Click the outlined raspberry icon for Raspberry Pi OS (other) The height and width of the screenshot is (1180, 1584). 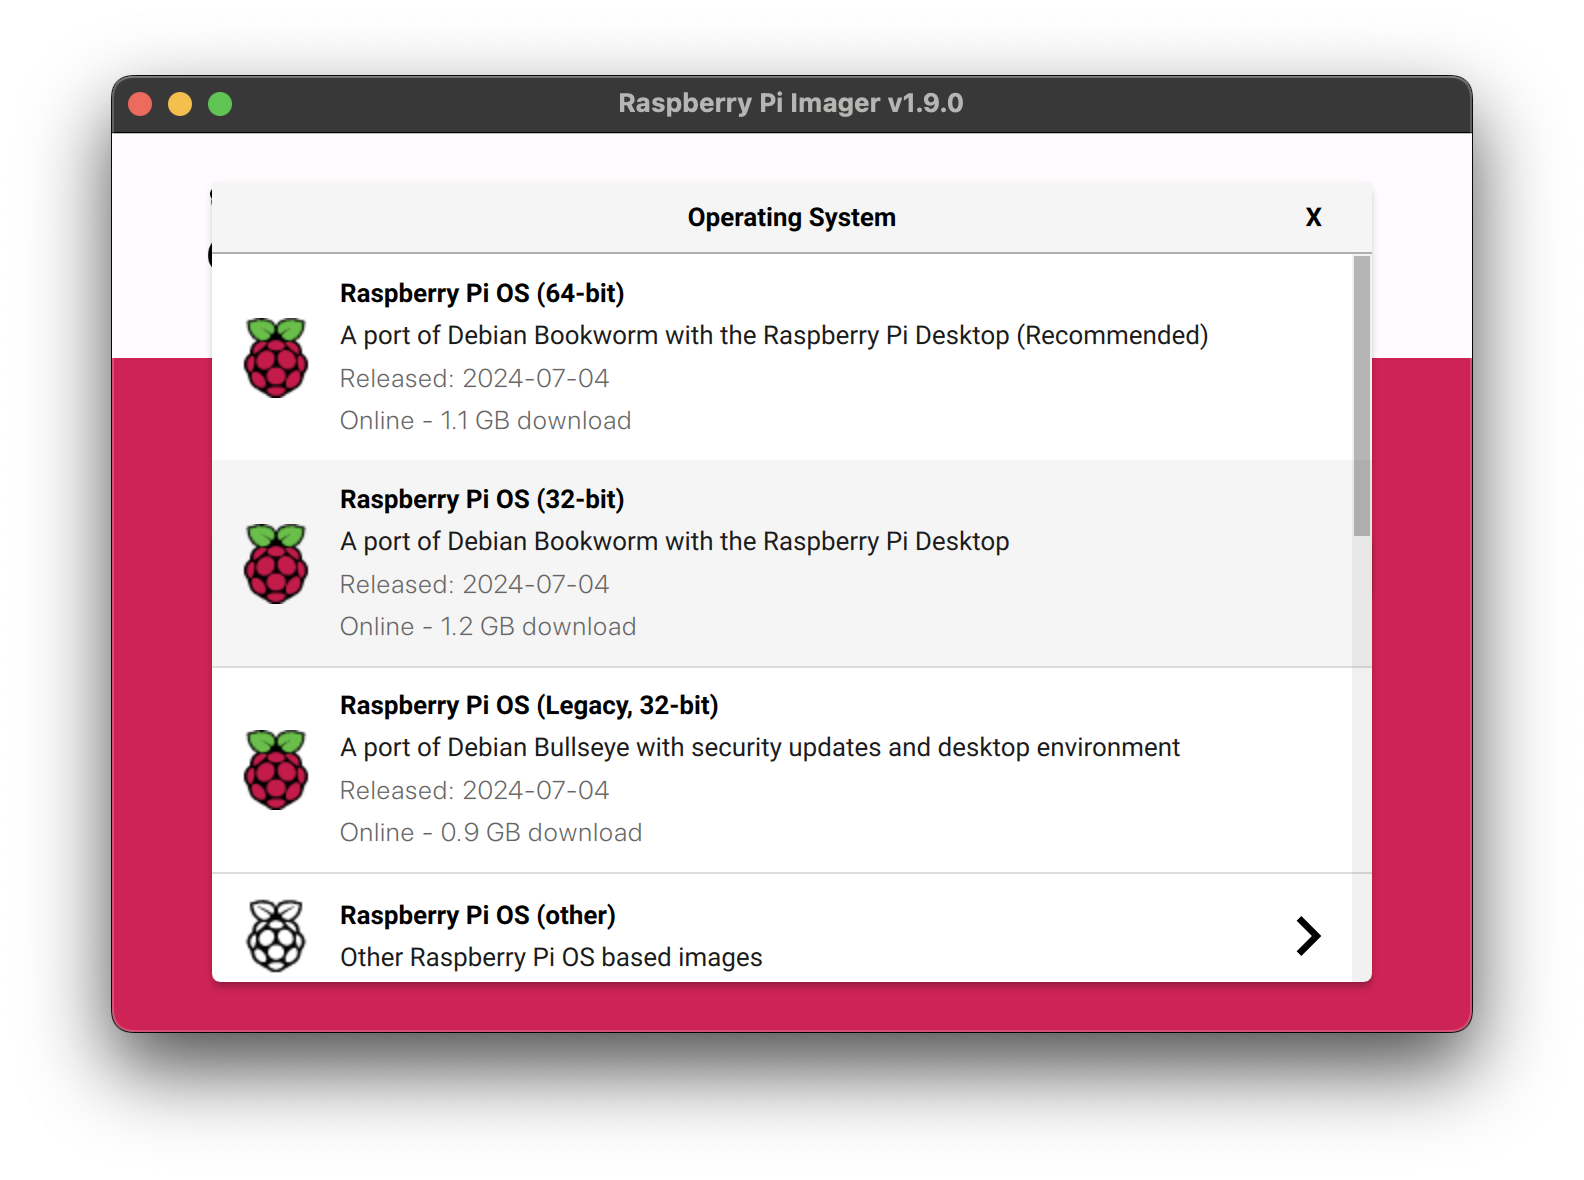[276, 935]
